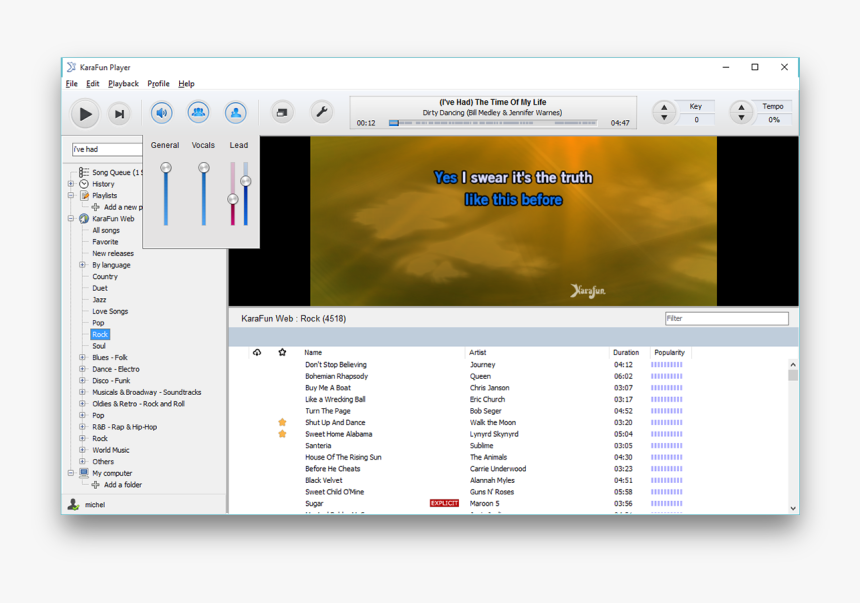
Task: Click the Vocals volume slider handle
Action: pyautogui.click(x=204, y=168)
